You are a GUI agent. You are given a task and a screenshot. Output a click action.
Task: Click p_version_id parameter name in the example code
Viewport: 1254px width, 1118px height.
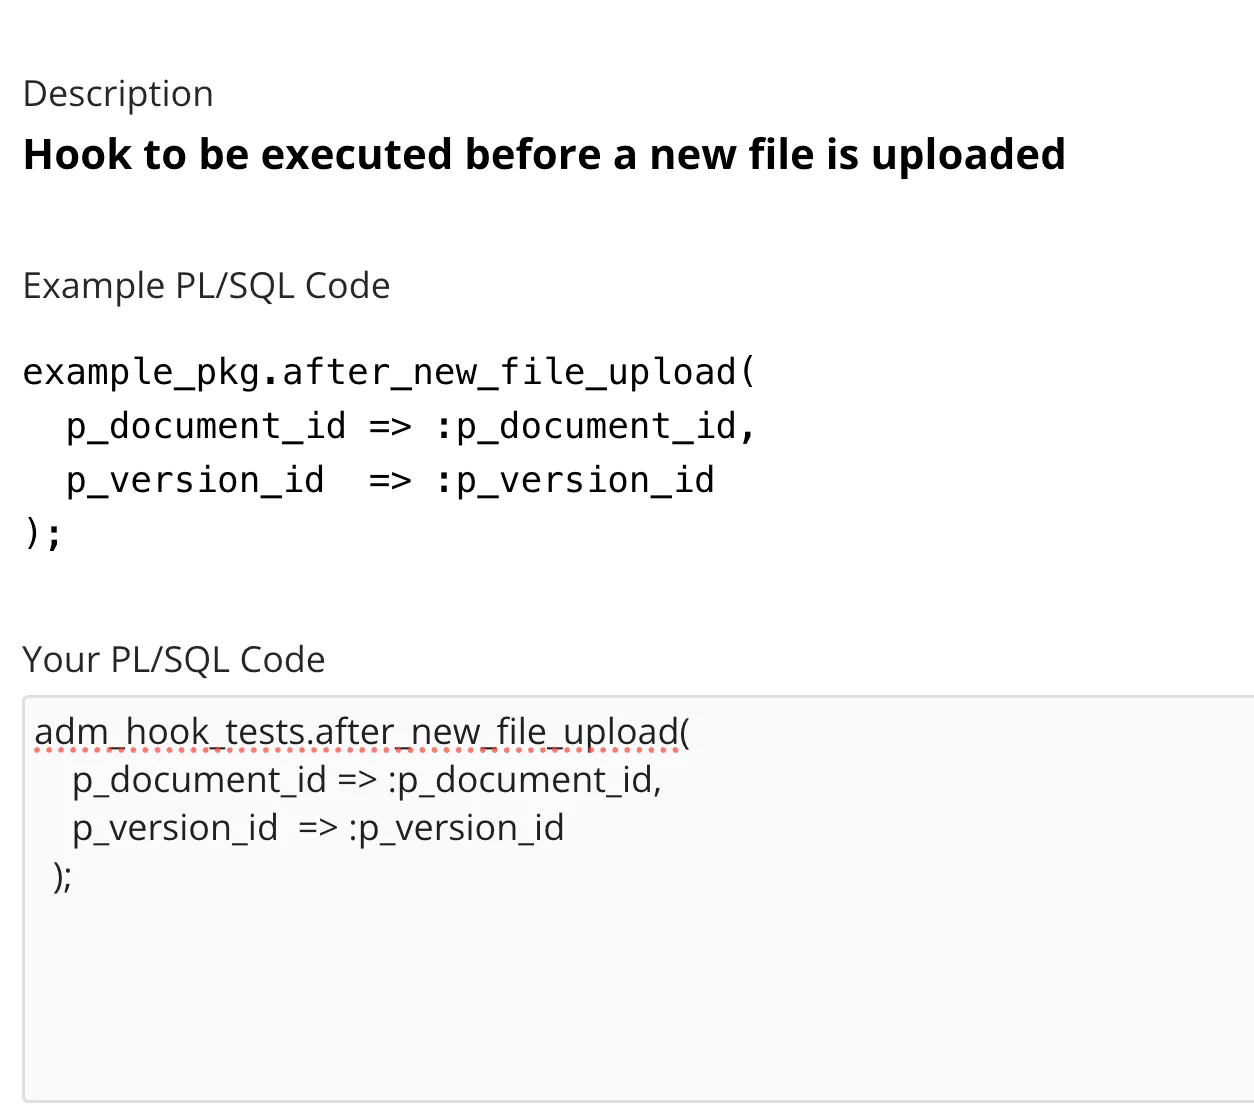click(x=195, y=480)
